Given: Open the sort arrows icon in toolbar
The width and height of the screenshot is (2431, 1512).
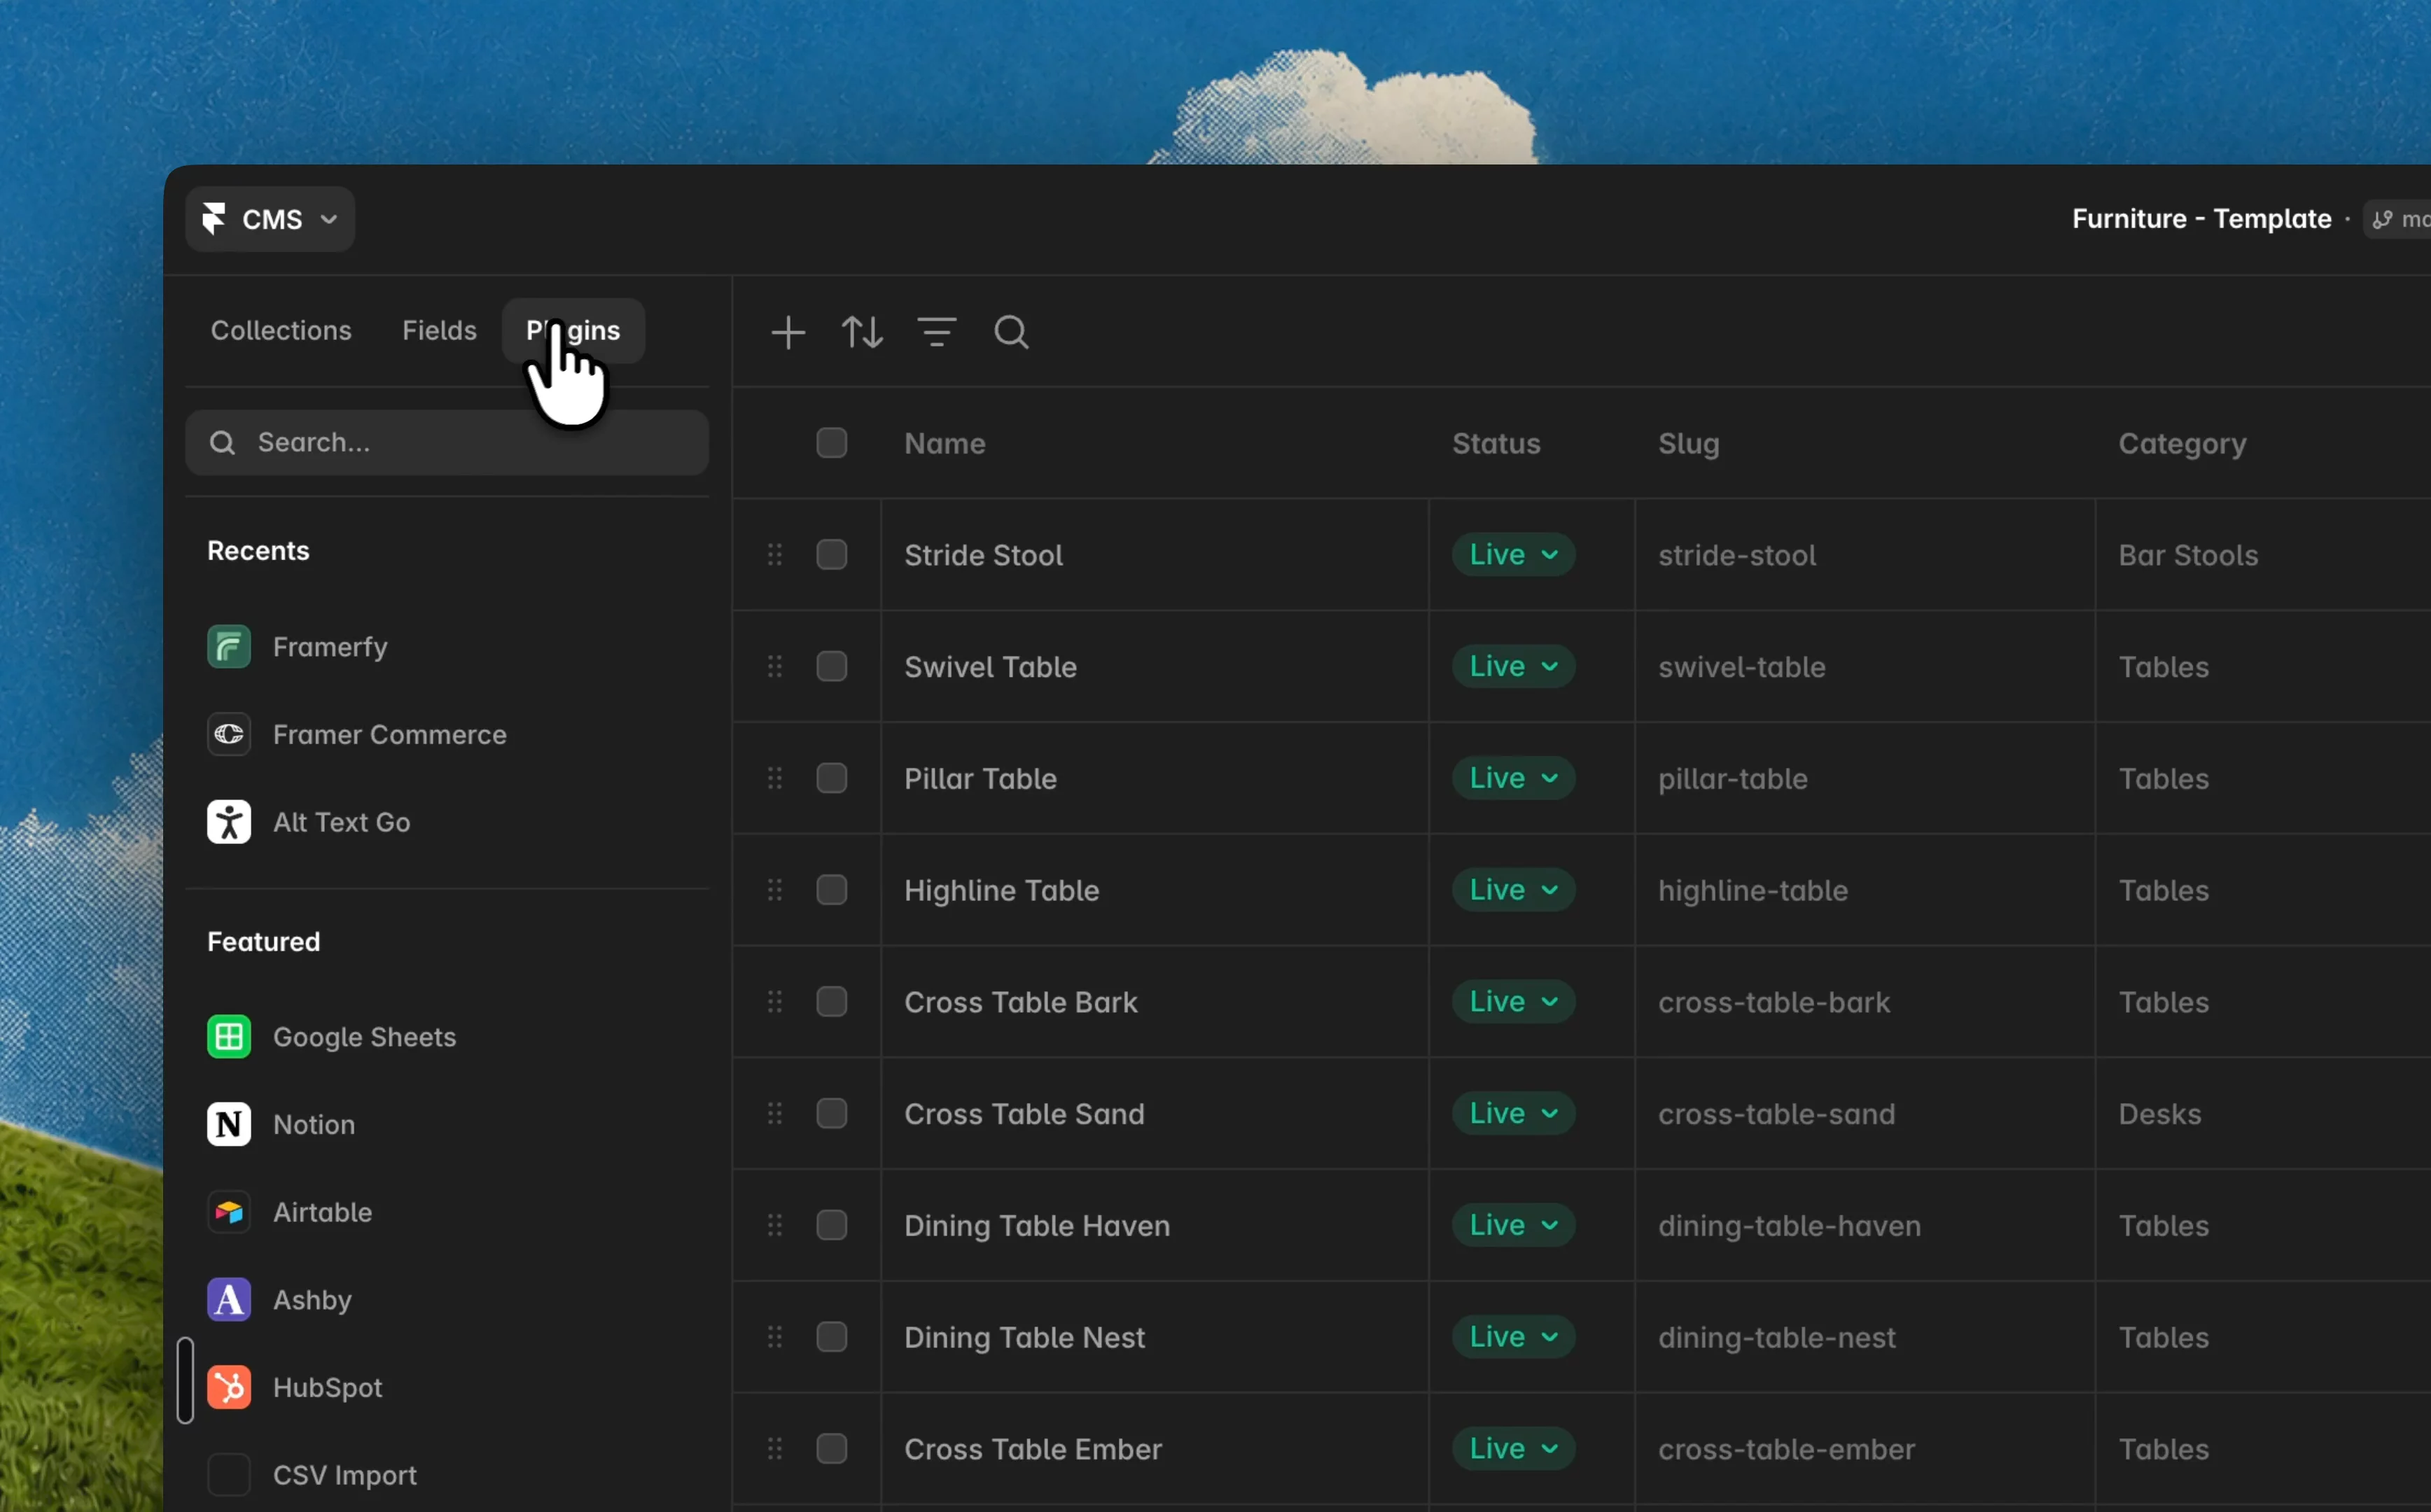Looking at the screenshot, I should 862,332.
